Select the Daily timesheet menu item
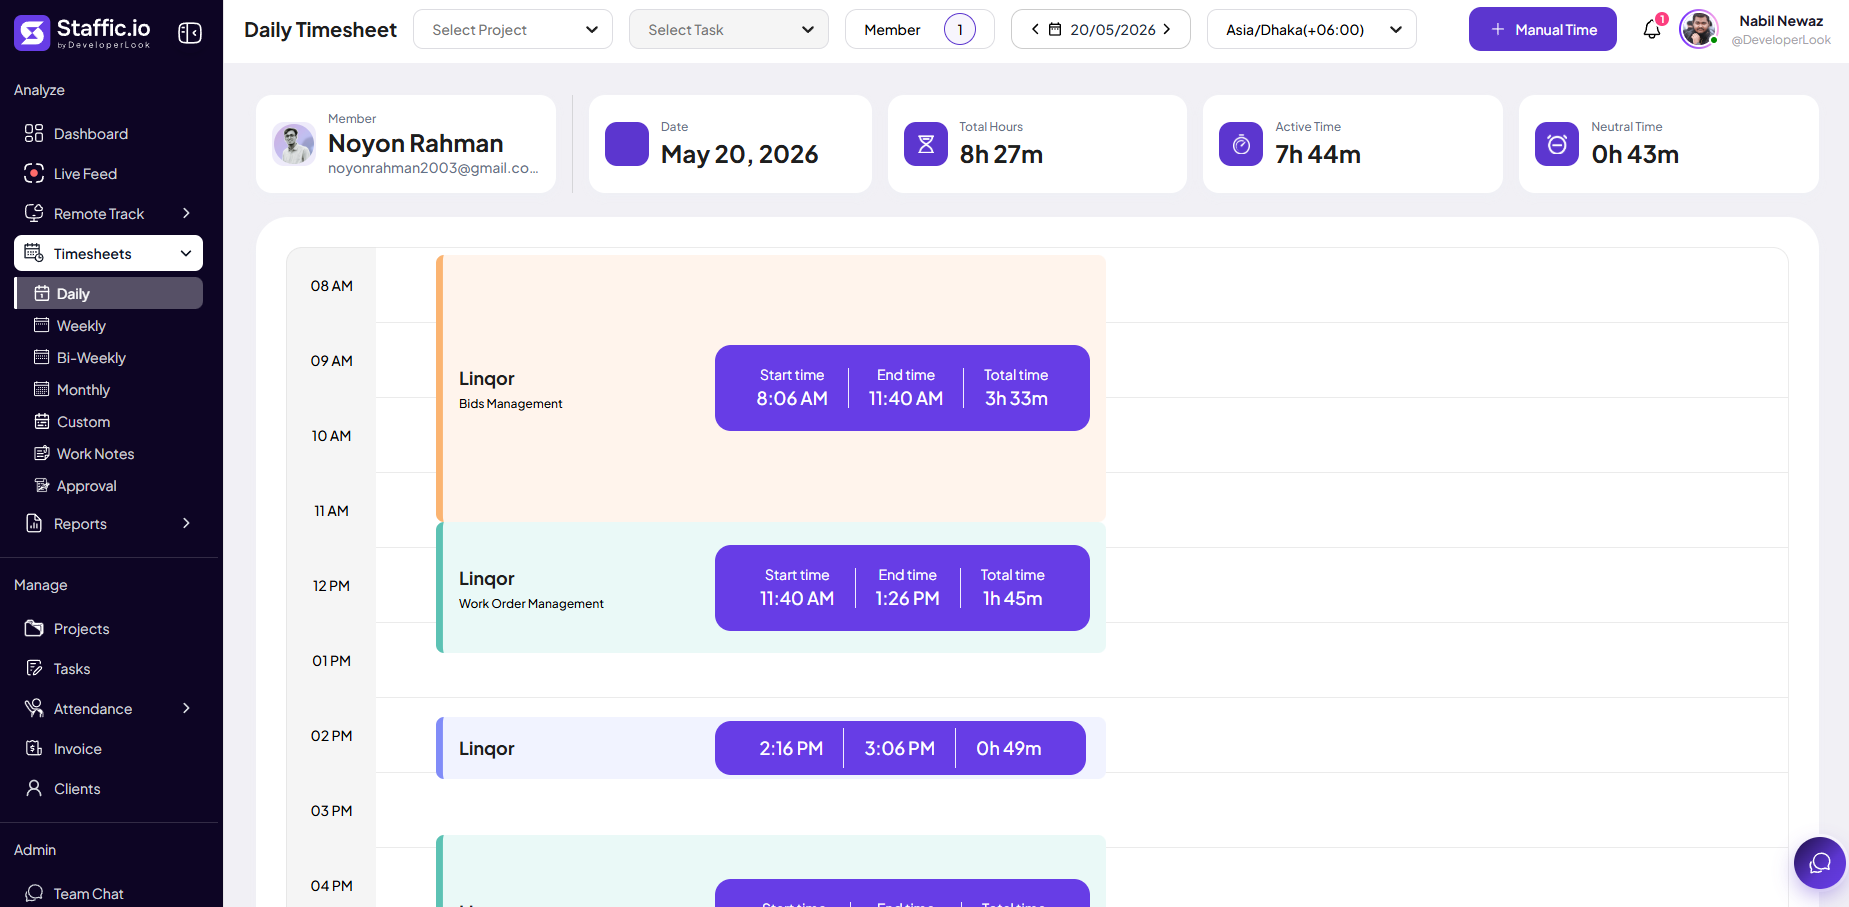This screenshot has height=907, width=1849. (109, 293)
